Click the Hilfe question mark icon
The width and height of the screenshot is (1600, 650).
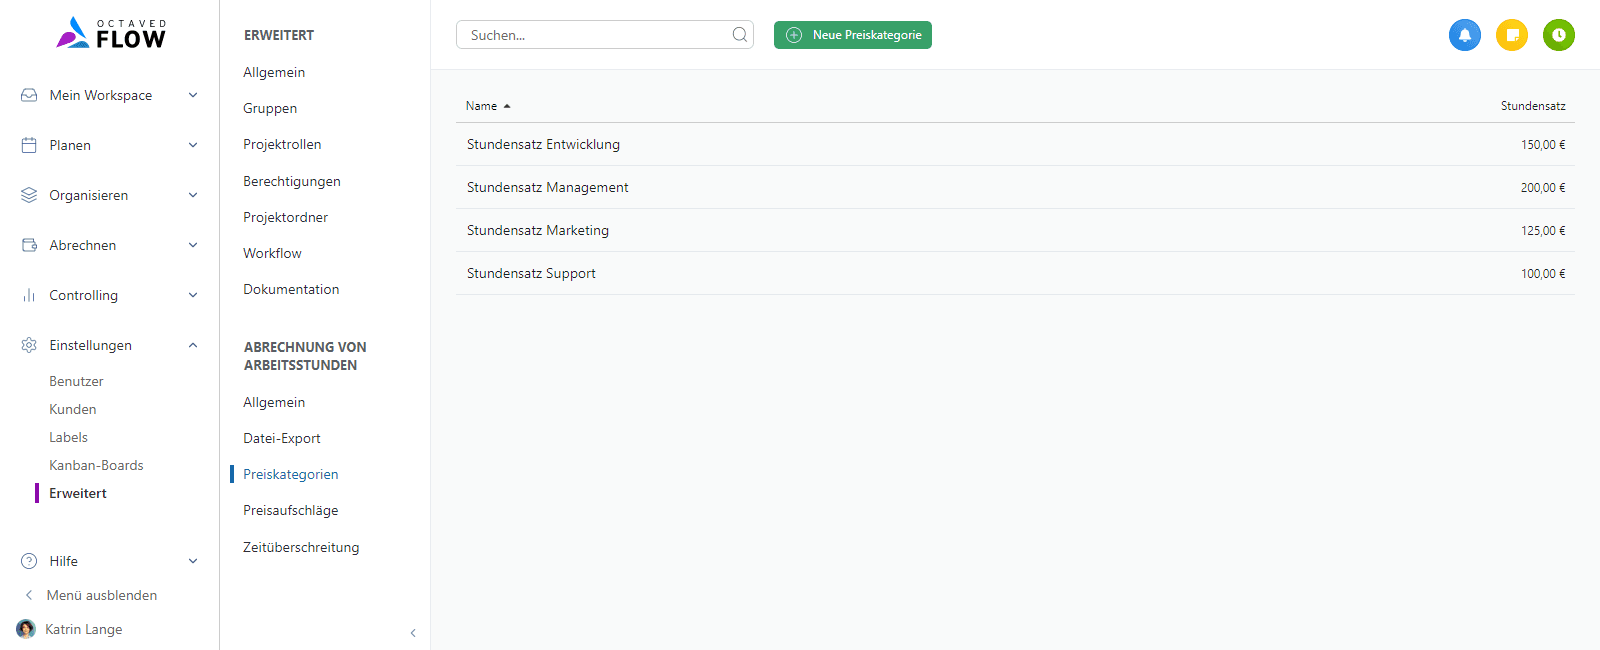click(29, 561)
